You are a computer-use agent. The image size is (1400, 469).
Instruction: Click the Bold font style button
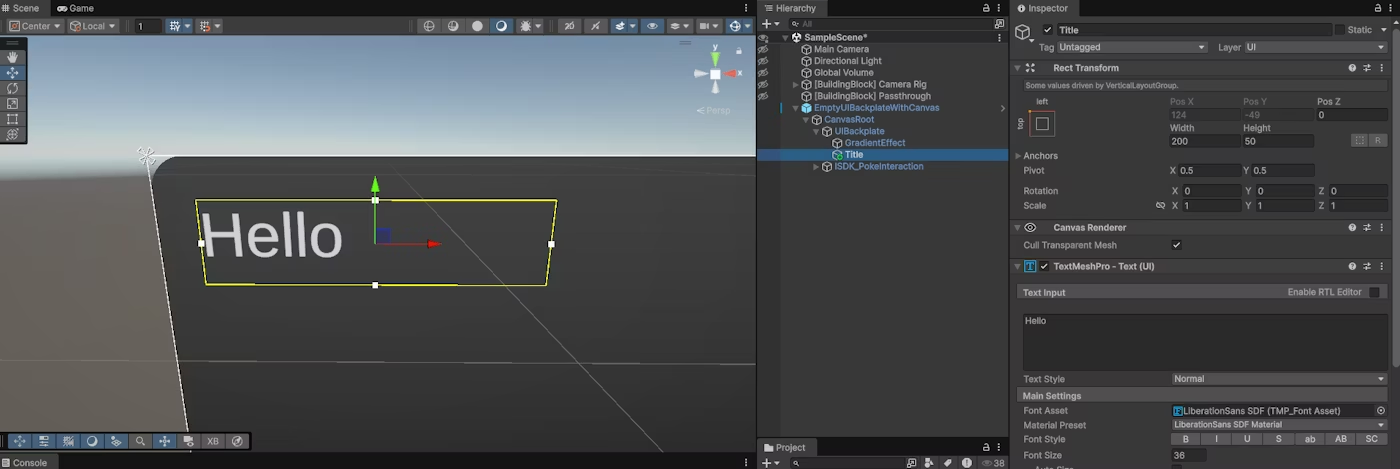(x=1185, y=439)
